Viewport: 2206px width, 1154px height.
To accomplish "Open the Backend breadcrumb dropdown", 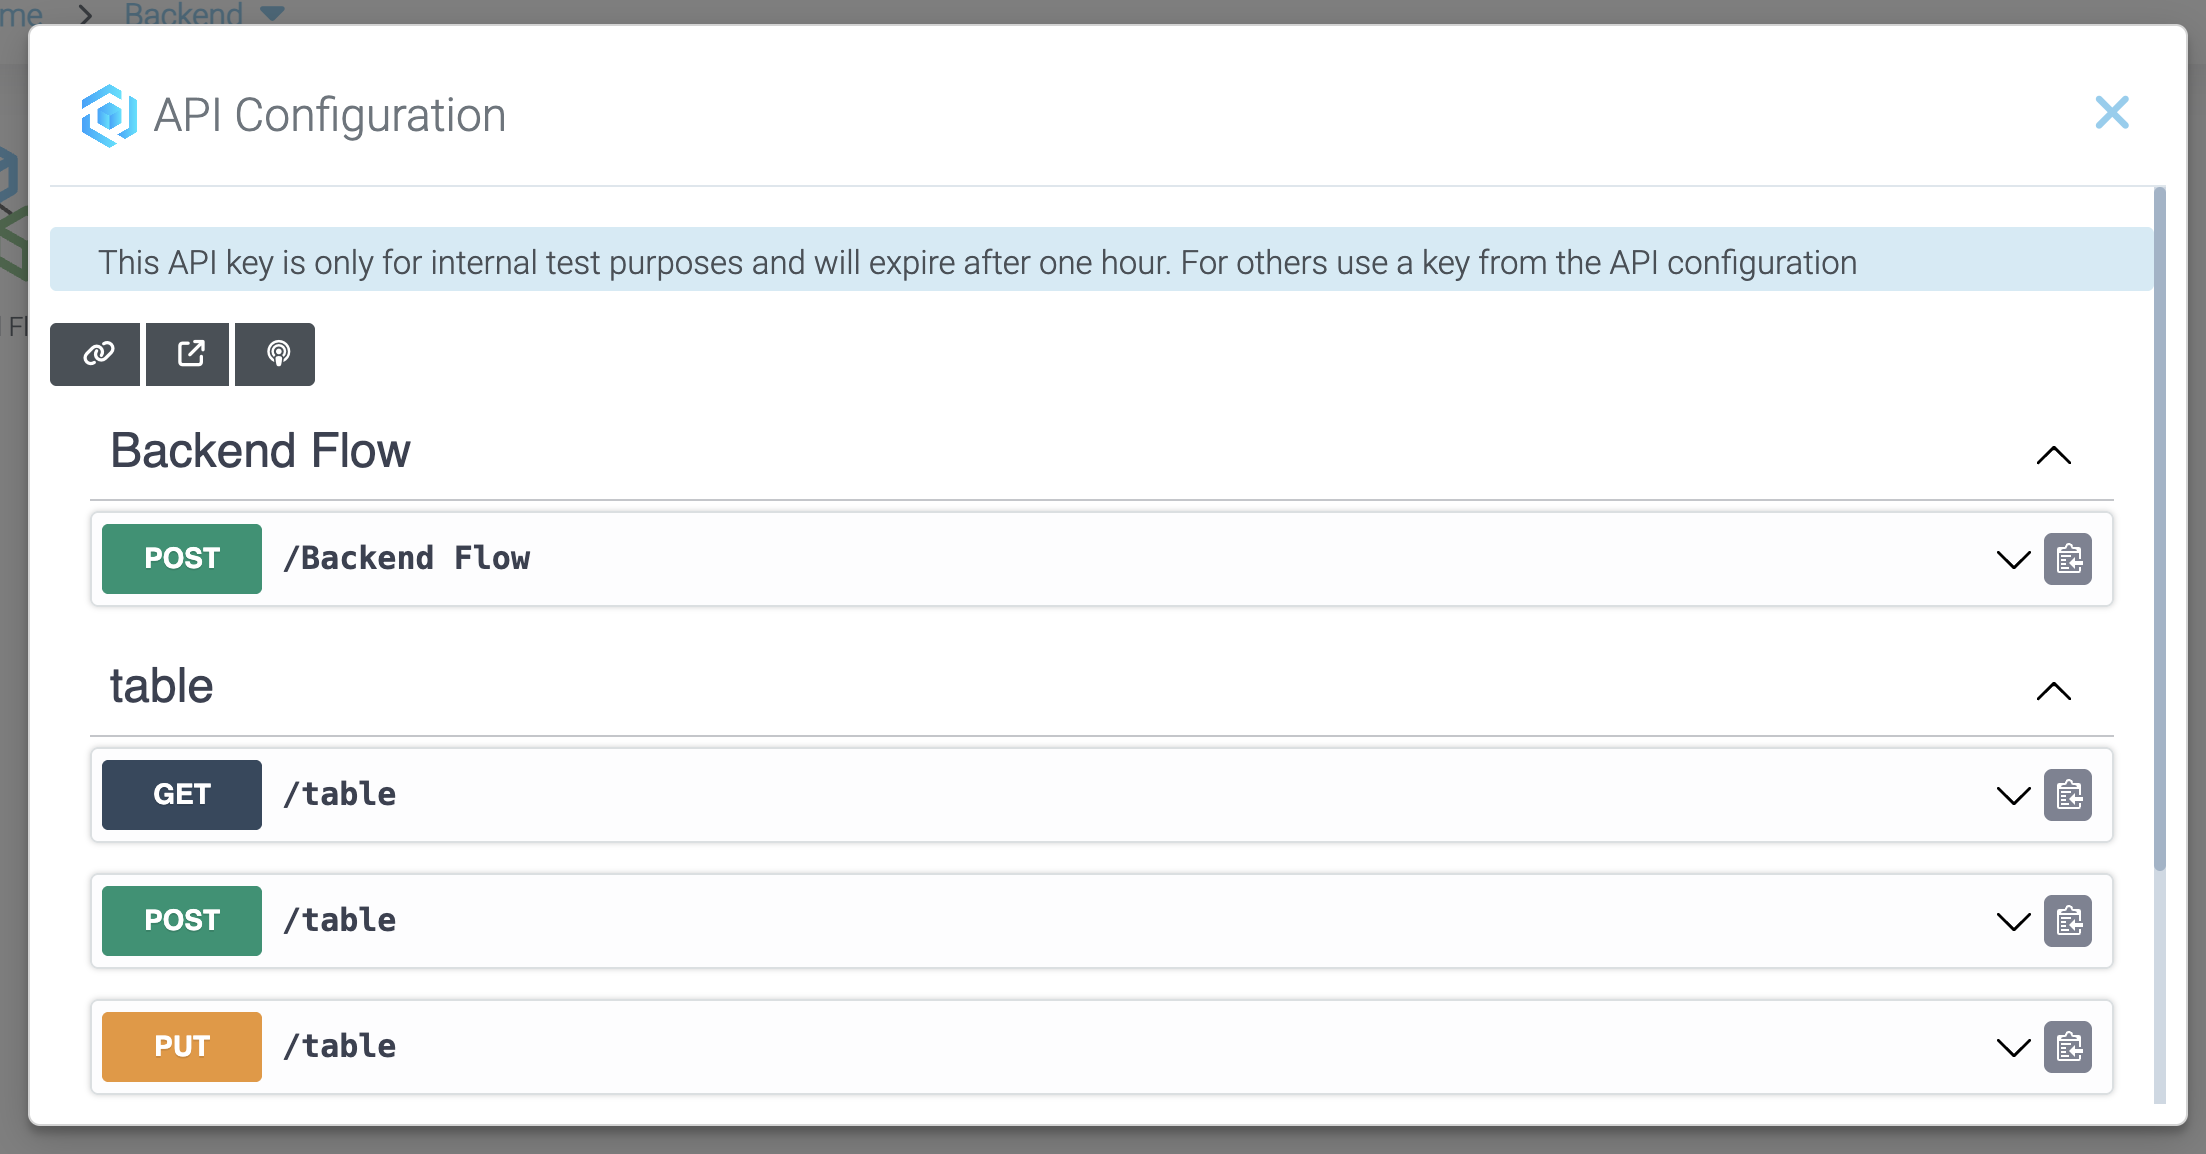I will pos(272,12).
